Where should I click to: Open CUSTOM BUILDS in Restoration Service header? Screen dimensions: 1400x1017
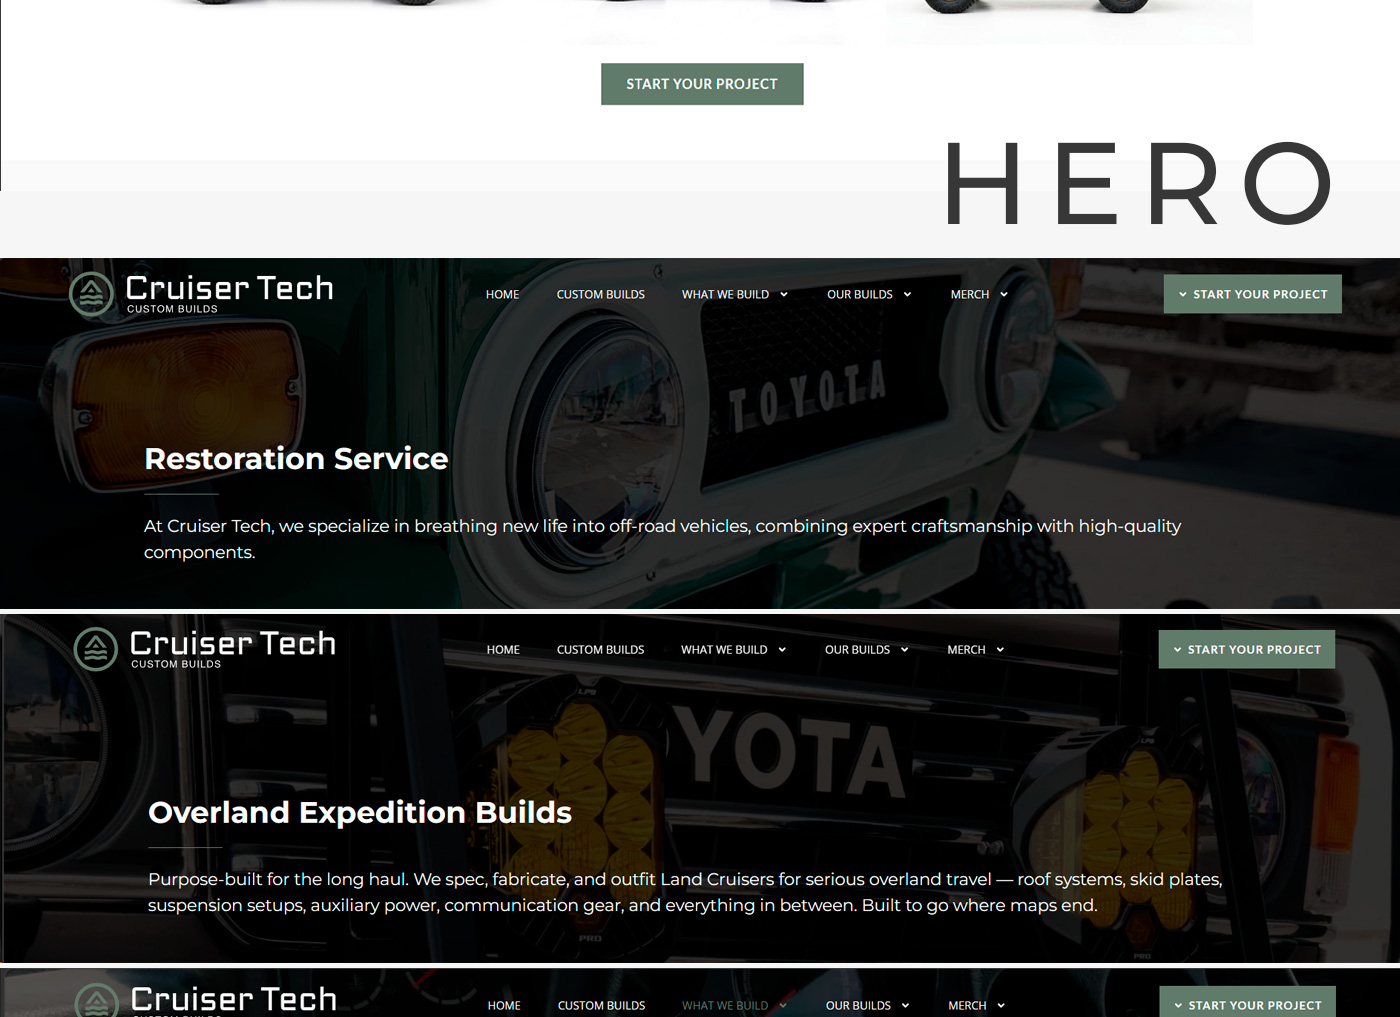(x=601, y=294)
